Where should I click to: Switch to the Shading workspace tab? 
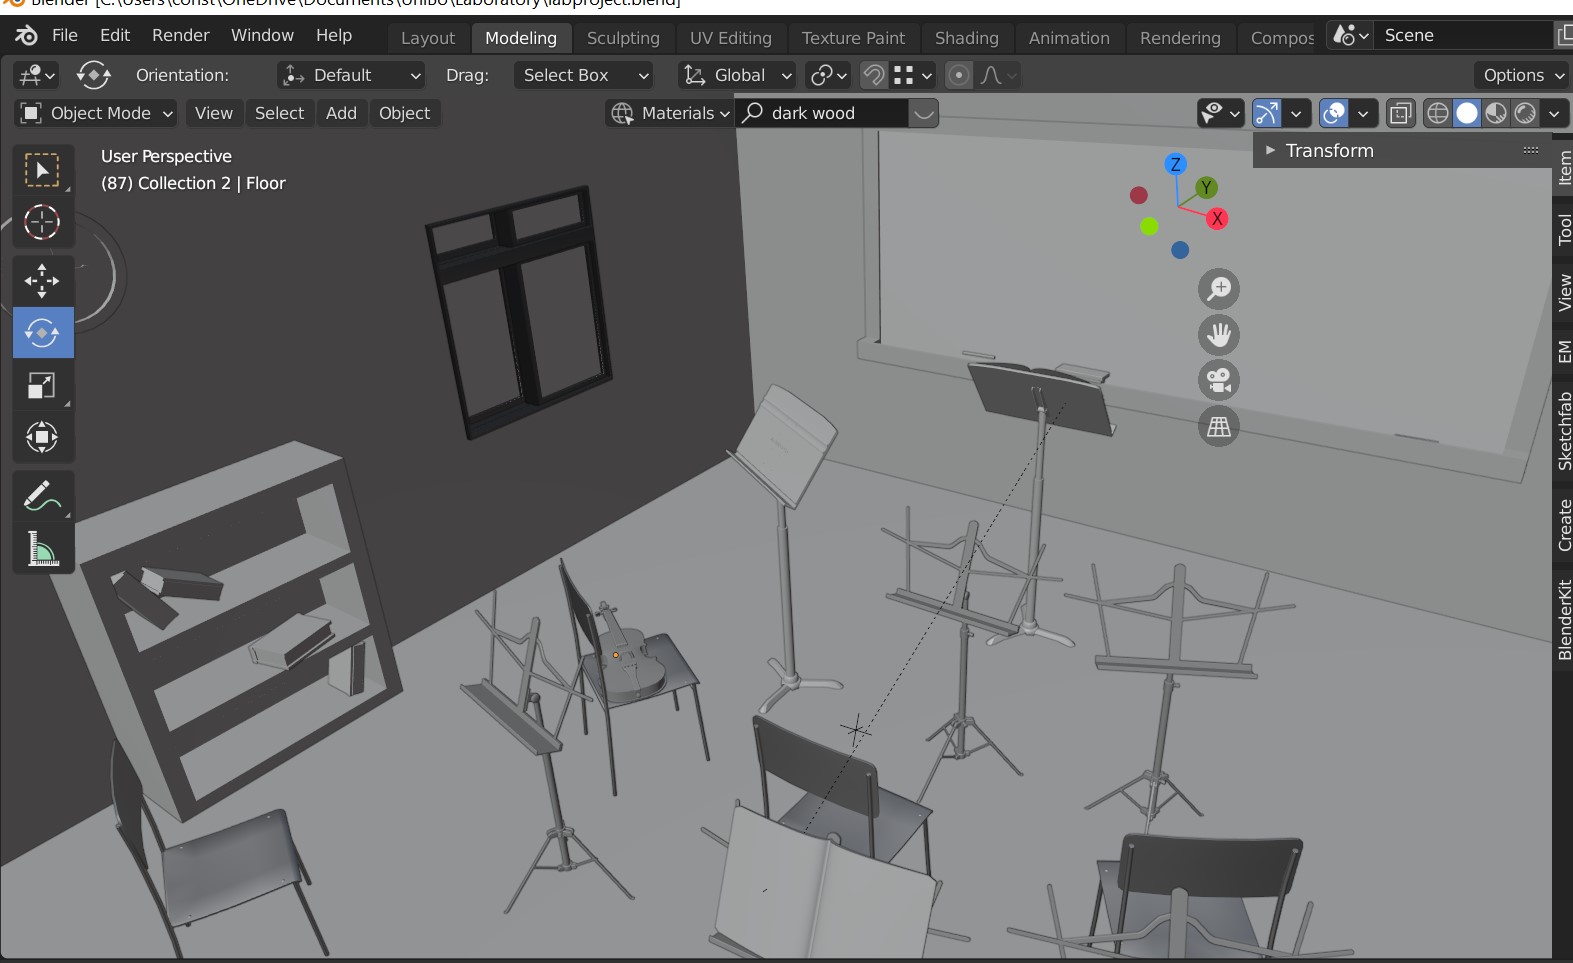tap(966, 38)
